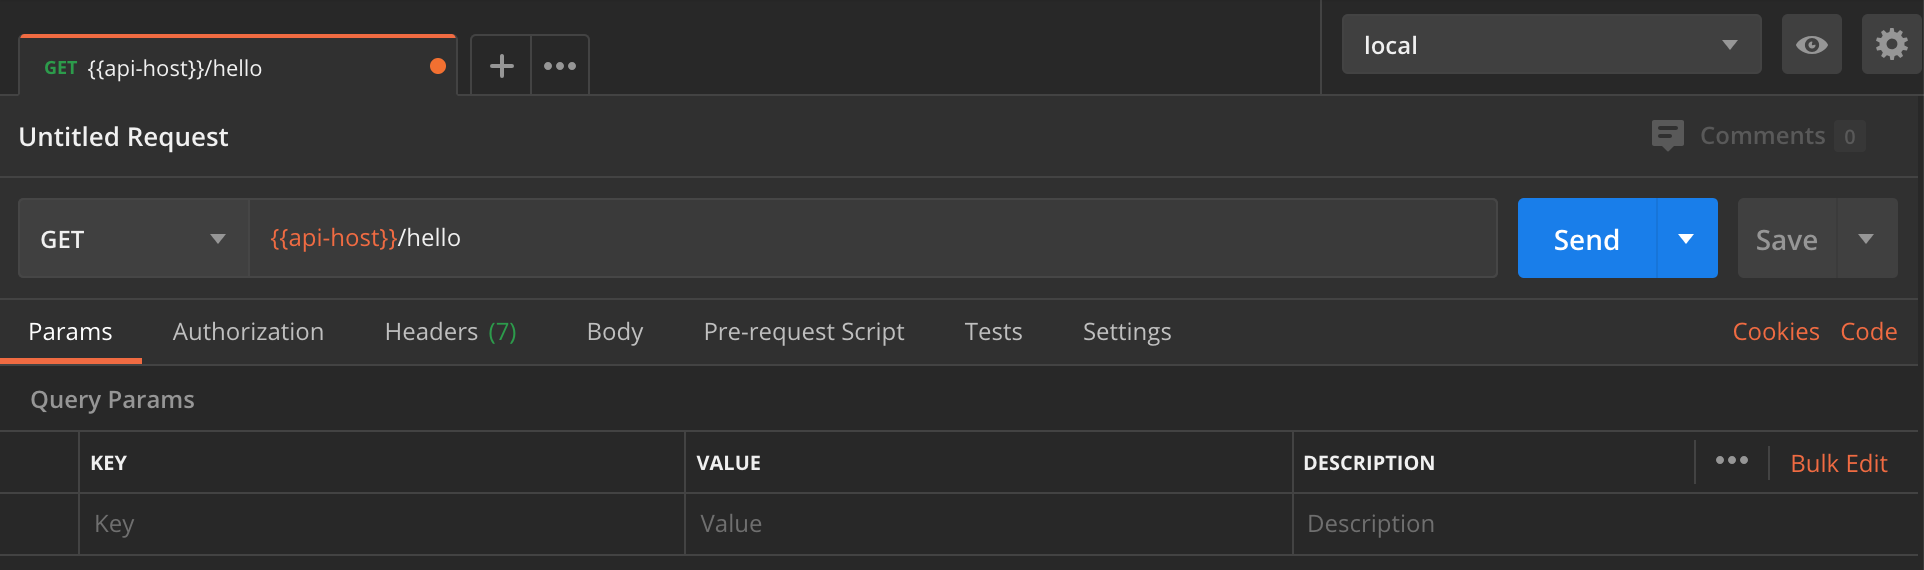1924x570 pixels.
Task: Open the query params column options dots
Action: click(x=1732, y=460)
